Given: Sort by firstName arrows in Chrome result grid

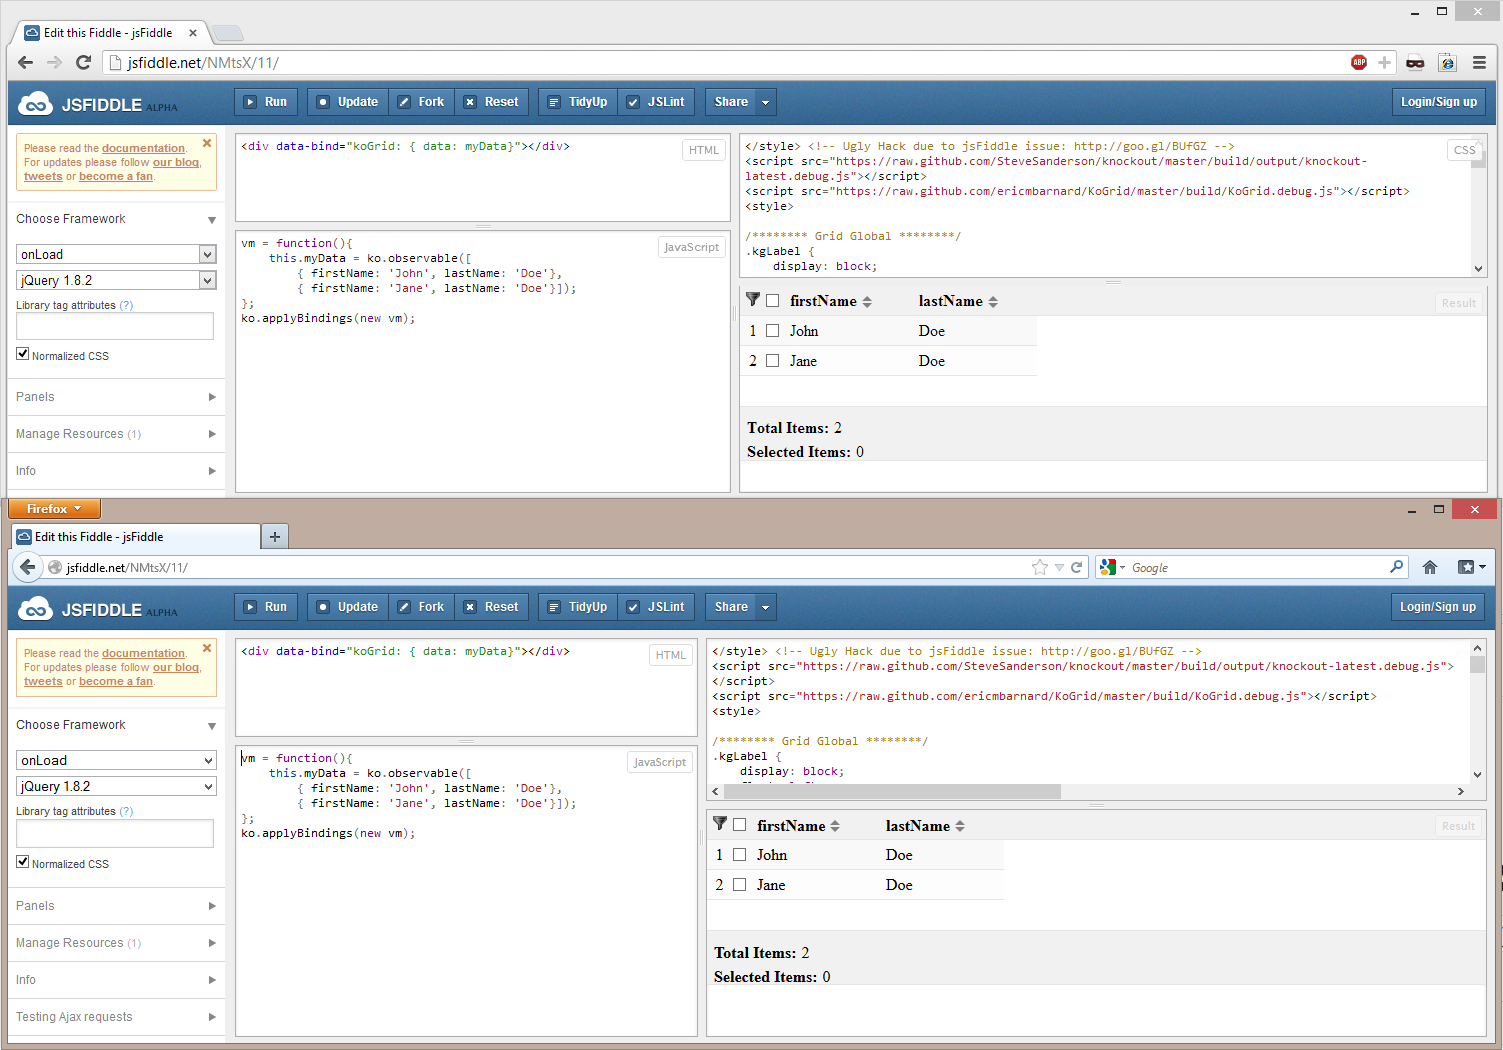Looking at the screenshot, I should [867, 301].
